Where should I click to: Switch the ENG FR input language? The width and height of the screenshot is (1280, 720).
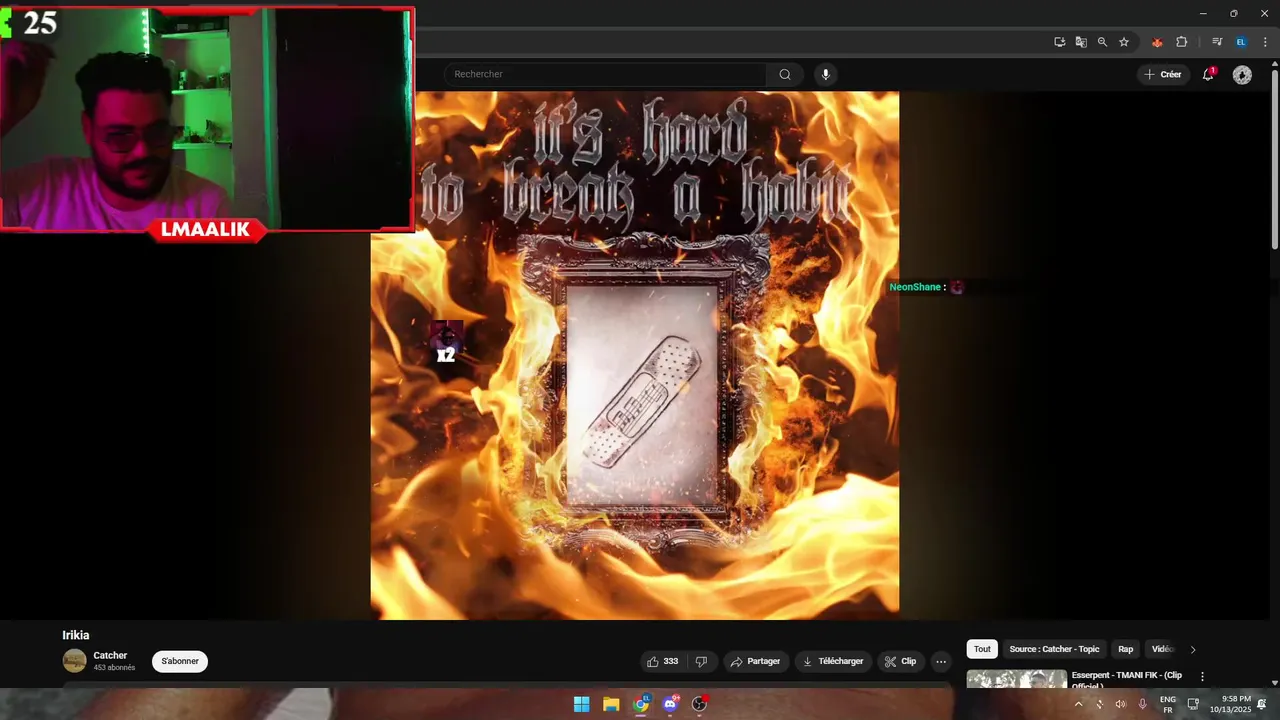[1167, 704]
